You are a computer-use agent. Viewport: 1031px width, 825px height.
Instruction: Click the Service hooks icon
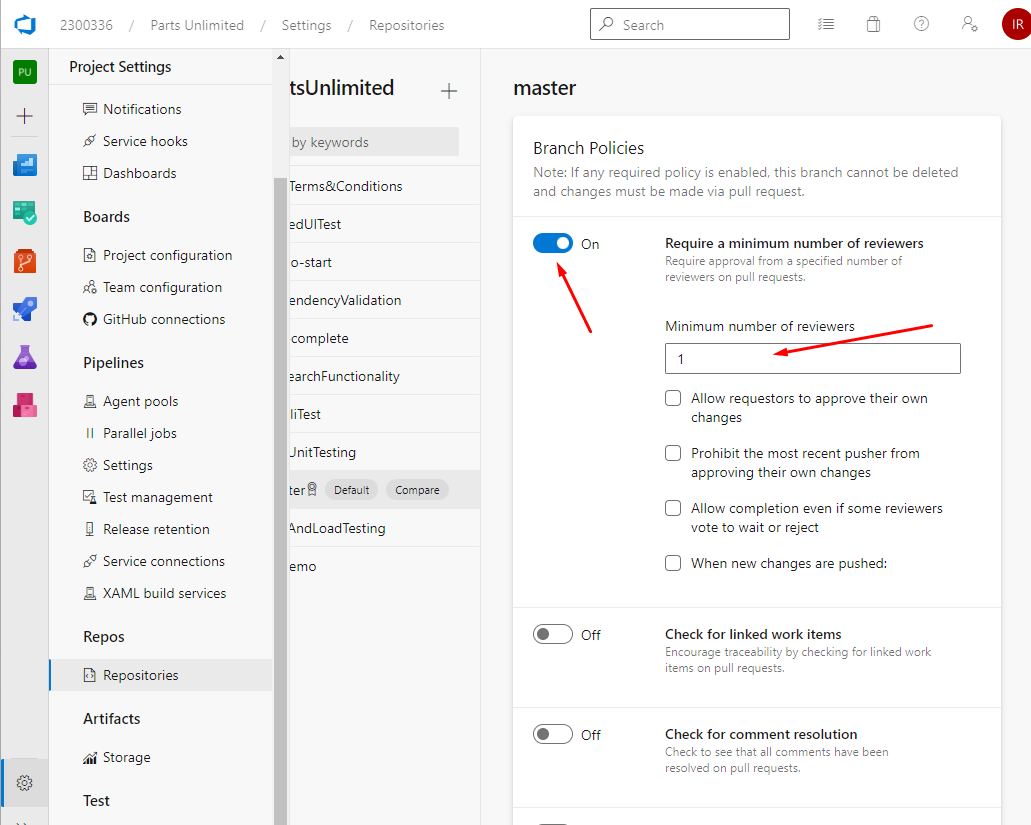click(x=89, y=141)
